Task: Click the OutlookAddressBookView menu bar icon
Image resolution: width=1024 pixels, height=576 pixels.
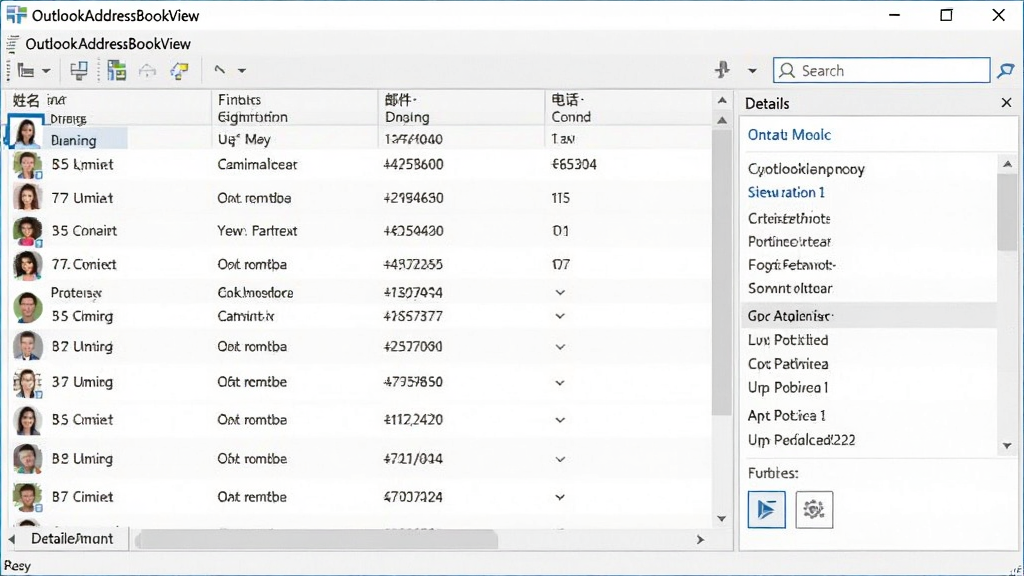Action: [x=12, y=44]
